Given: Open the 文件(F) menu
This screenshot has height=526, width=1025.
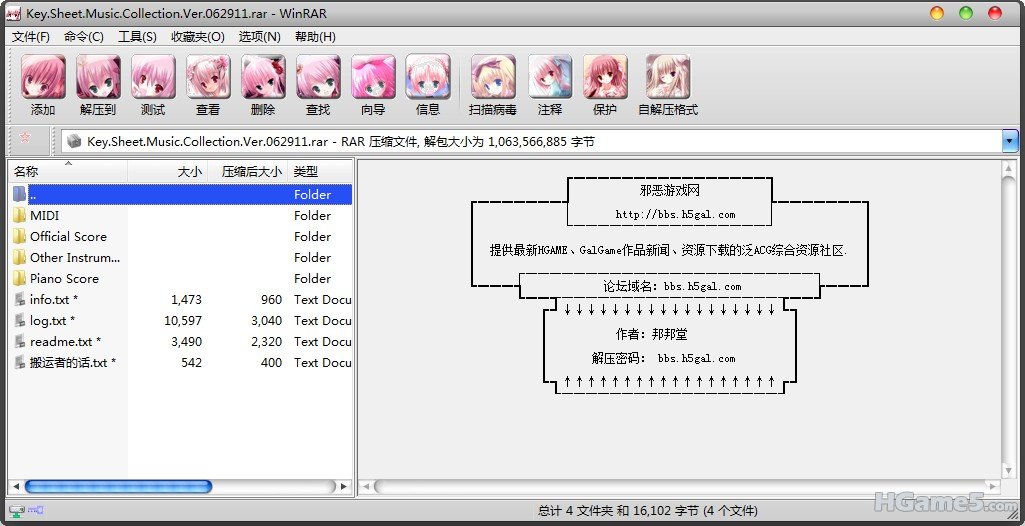Looking at the screenshot, I should [31, 37].
